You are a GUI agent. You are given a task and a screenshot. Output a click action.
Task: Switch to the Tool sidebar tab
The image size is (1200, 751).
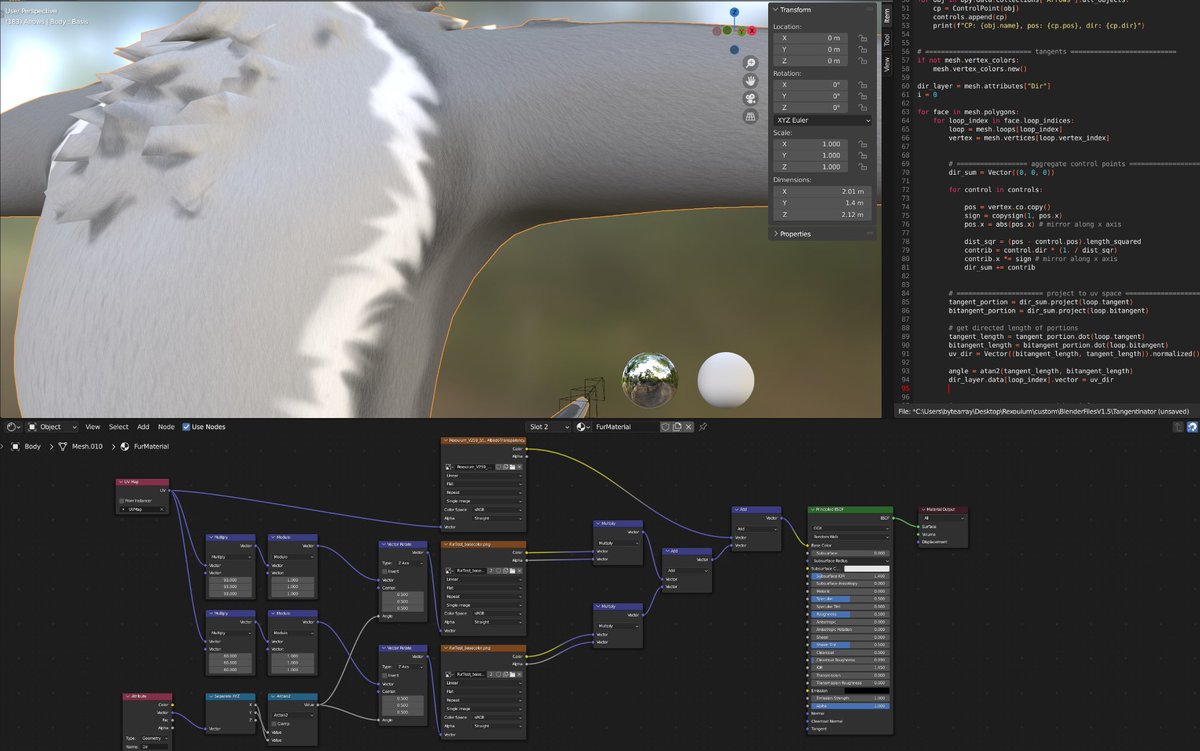887,40
